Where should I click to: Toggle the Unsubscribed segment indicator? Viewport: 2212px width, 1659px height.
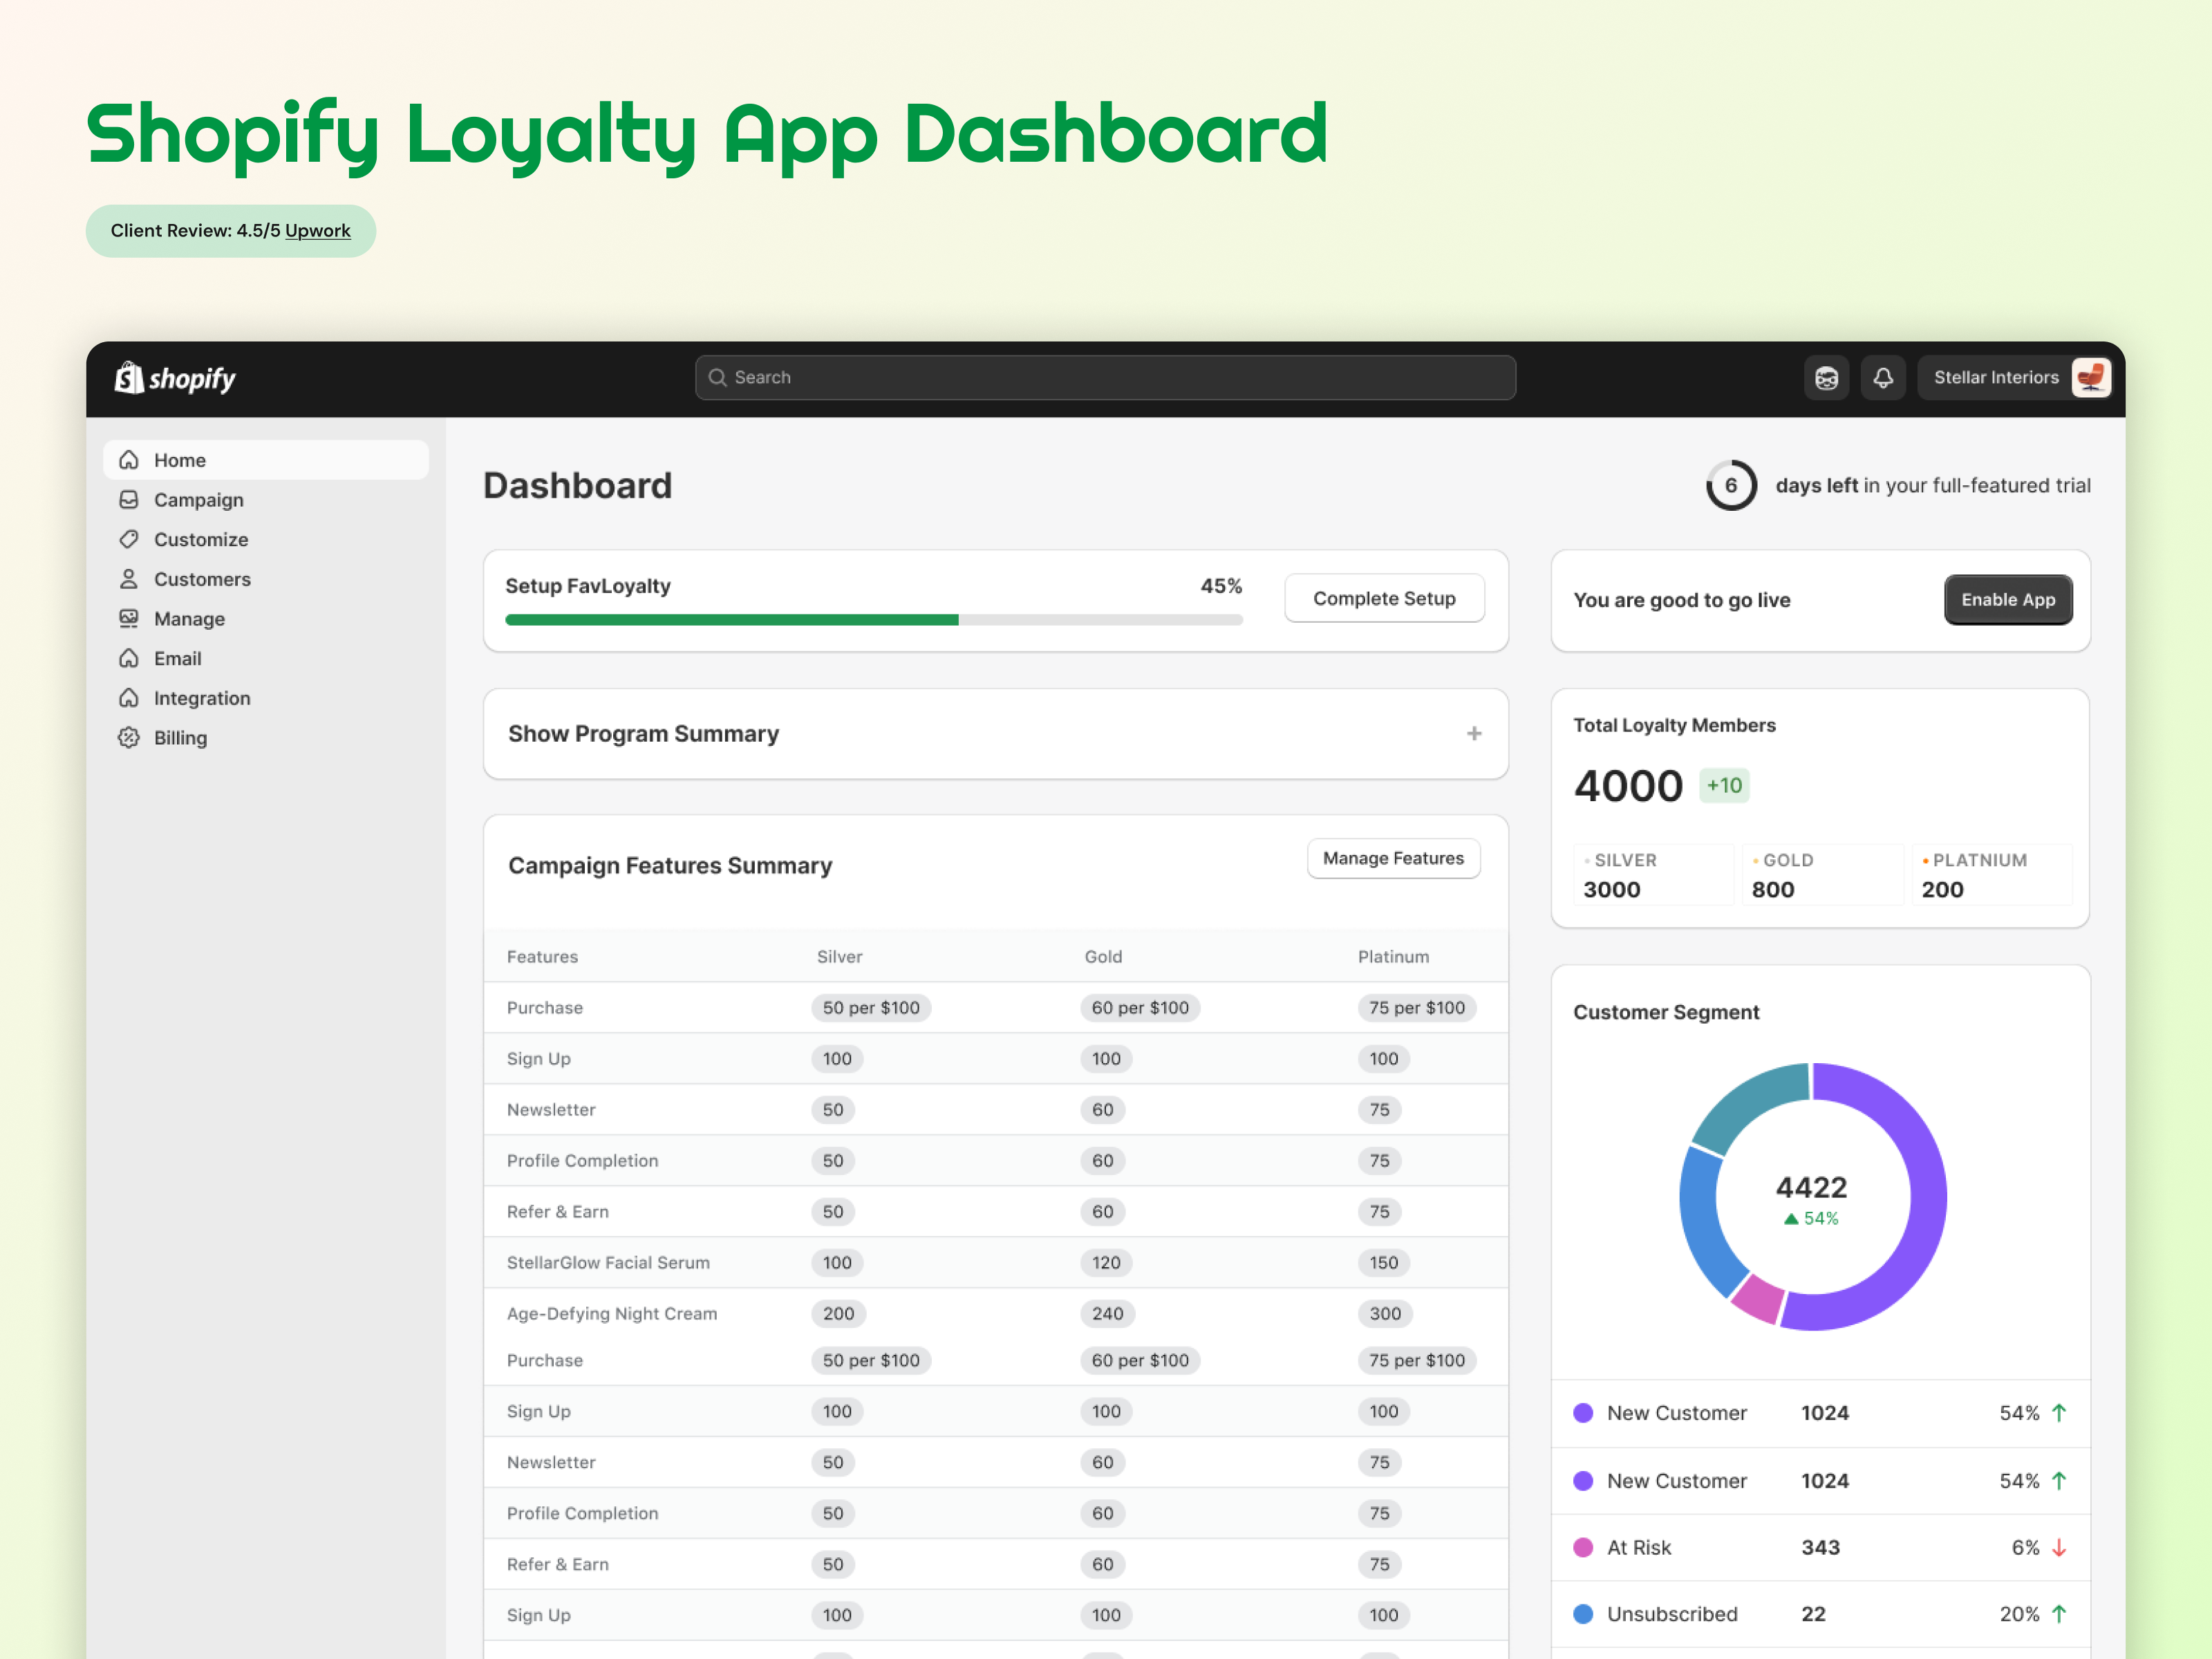[1583, 1614]
